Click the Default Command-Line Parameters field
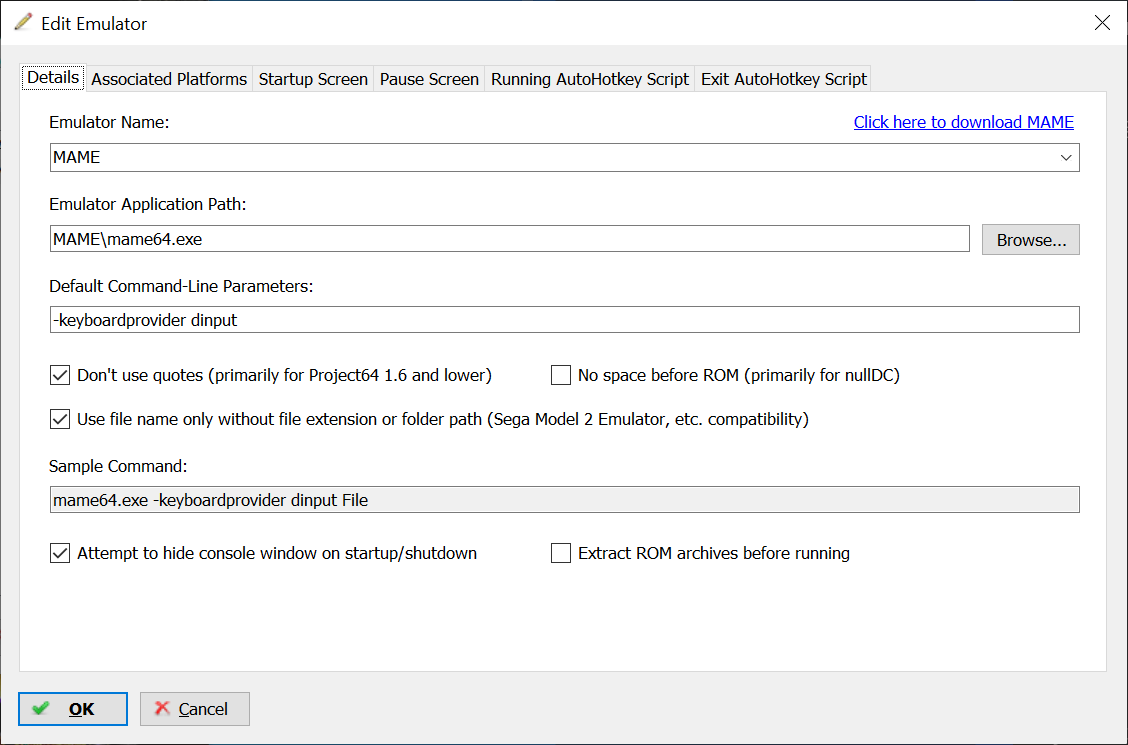 (564, 320)
